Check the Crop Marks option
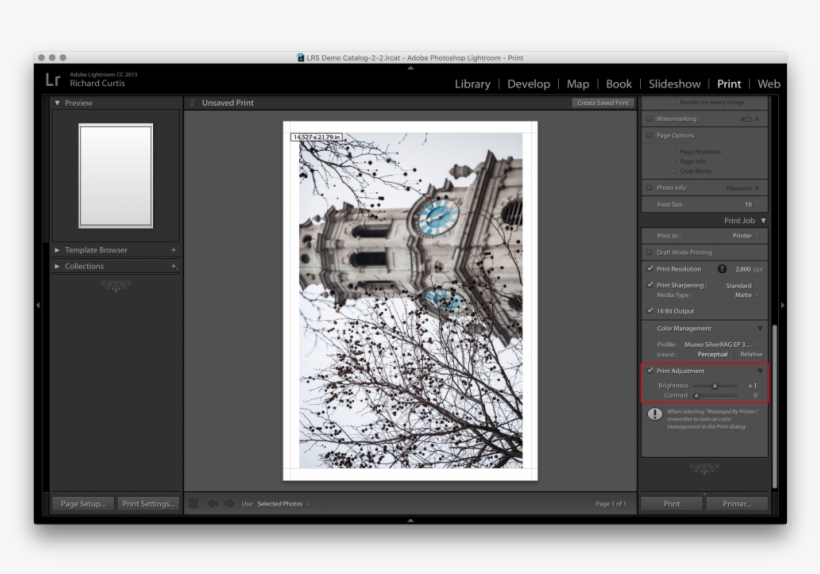Image resolution: width=820 pixels, height=574 pixels. point(673,171)
